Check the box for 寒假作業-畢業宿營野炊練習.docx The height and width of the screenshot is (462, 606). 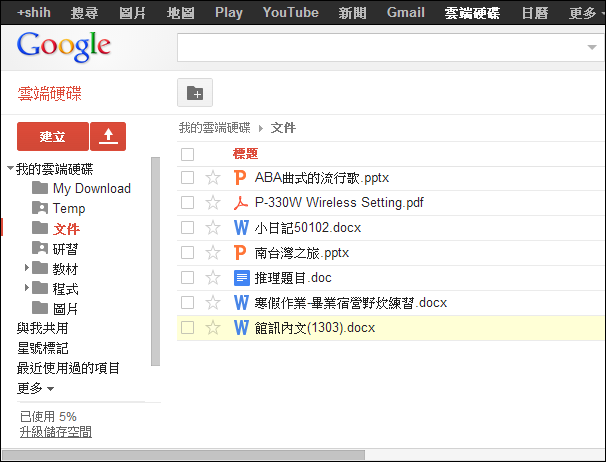coord(187,303)
